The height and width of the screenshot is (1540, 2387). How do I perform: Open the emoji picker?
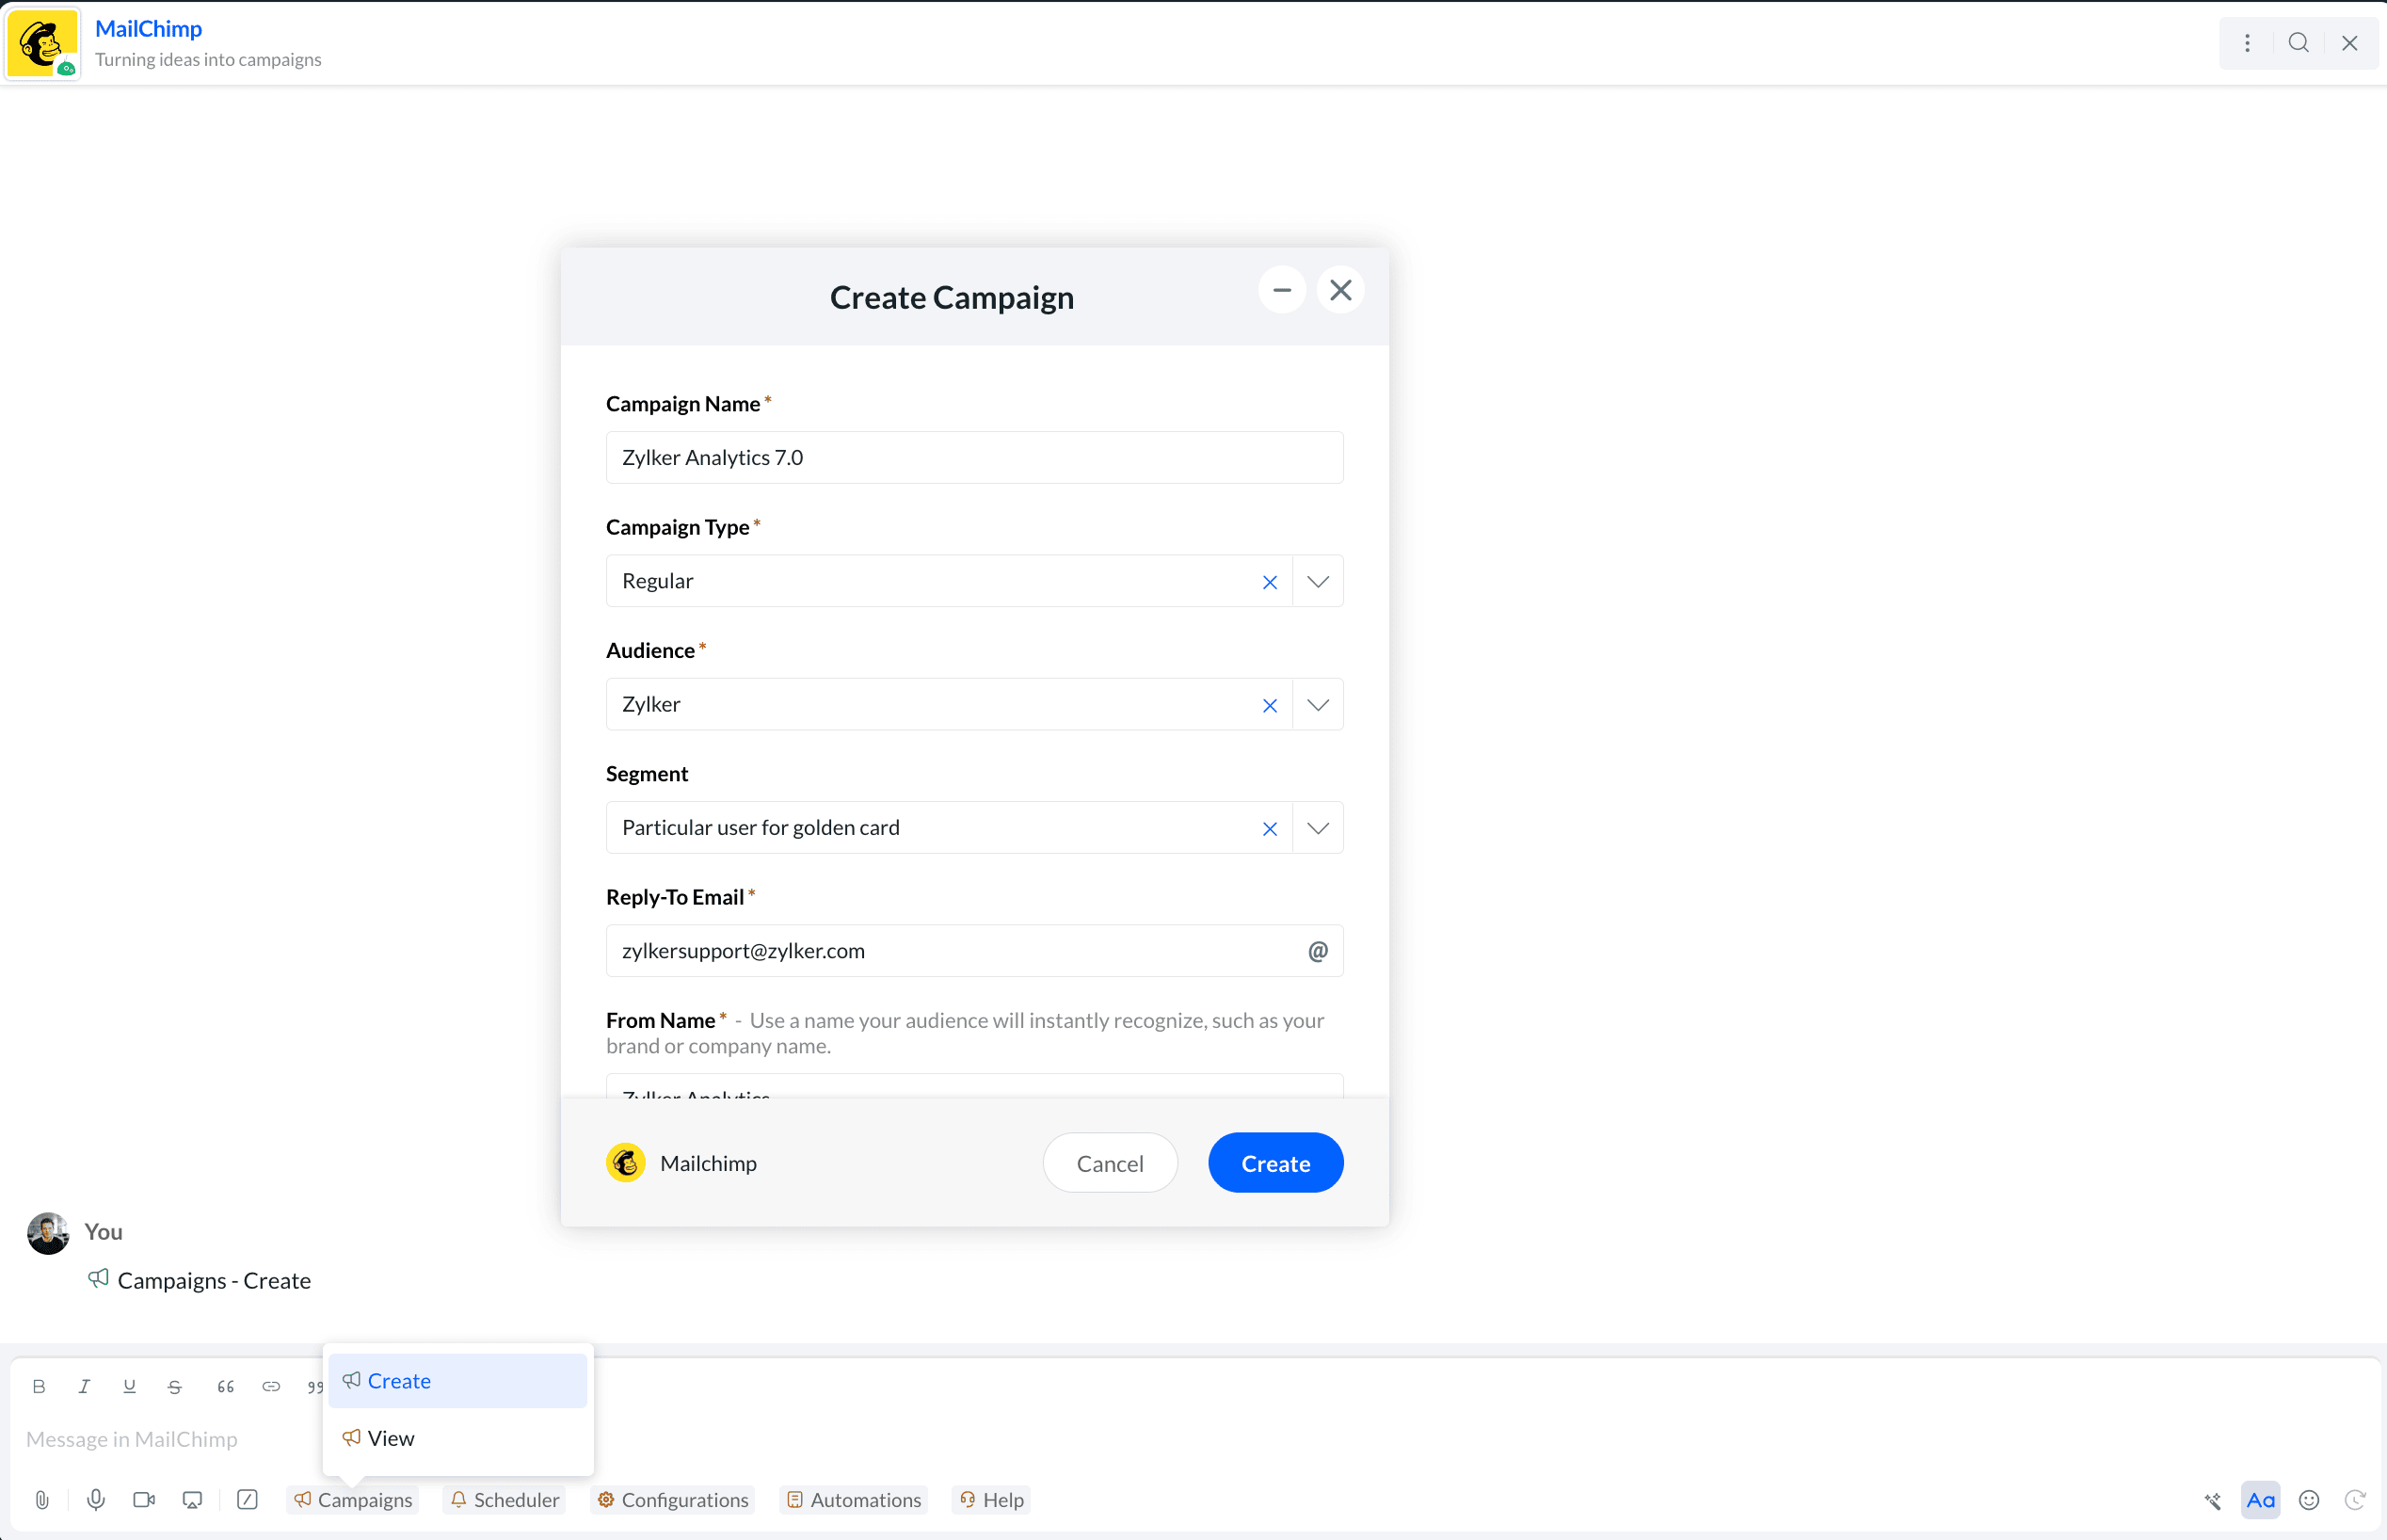pos(2309,1499)
